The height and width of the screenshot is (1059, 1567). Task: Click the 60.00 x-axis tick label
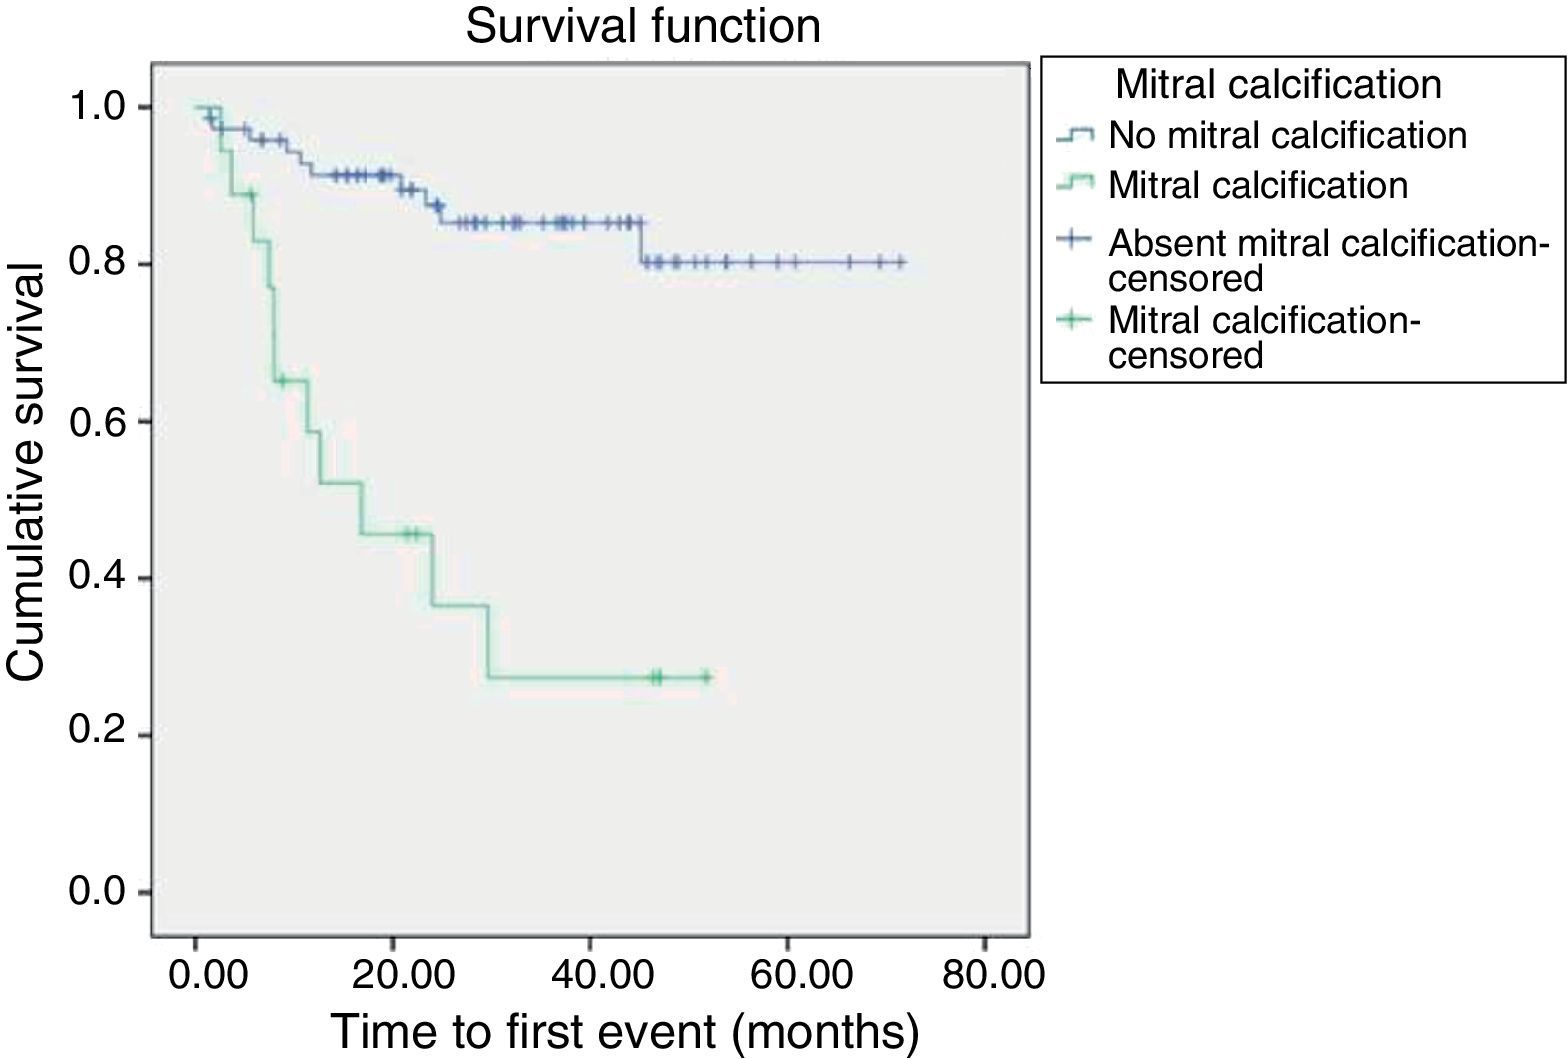(787, 973)
